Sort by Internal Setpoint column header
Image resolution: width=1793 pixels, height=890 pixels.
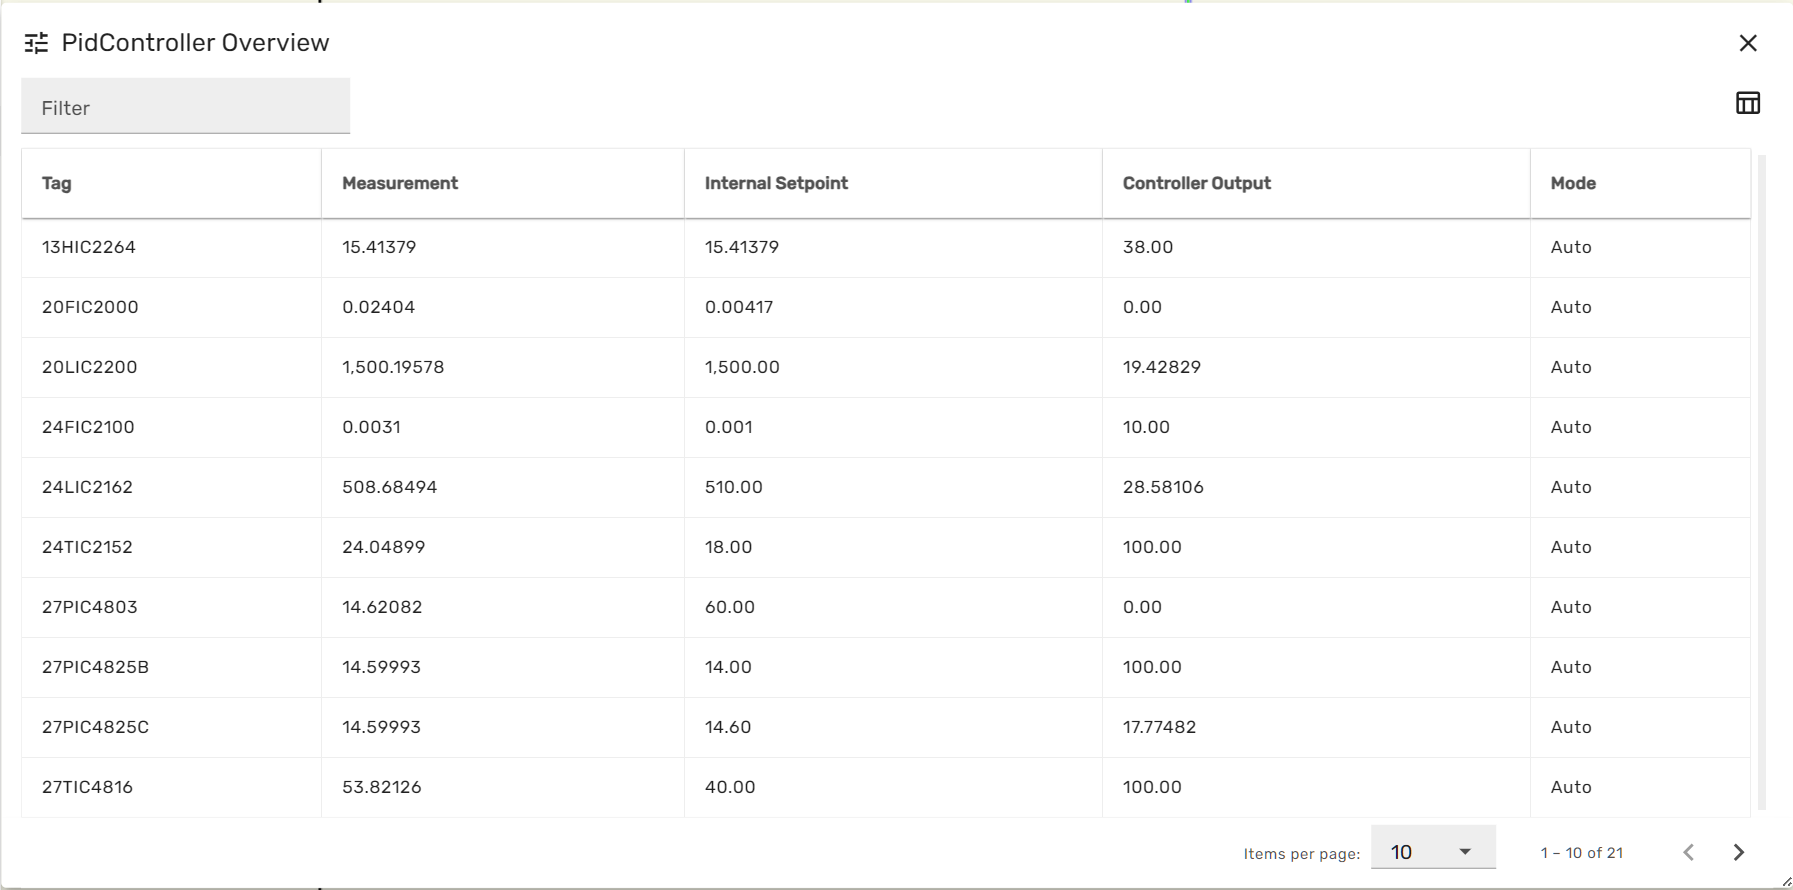[776, 183]
